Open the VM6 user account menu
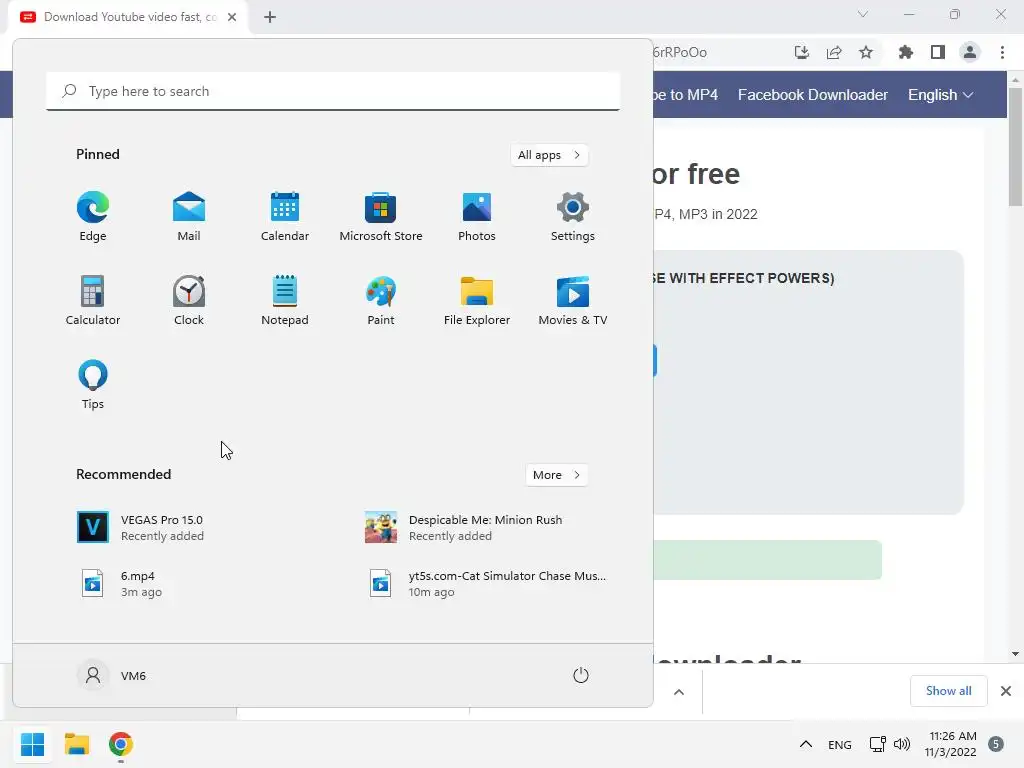This screenshot has height=768, width=1024. click(x=112, y=675)
